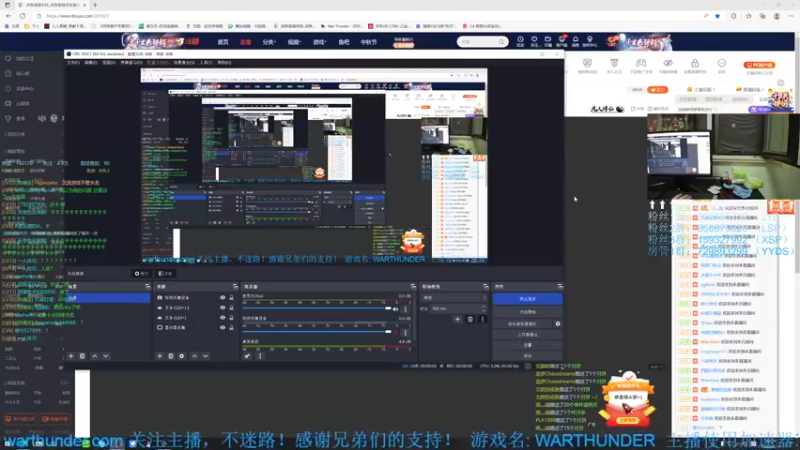Screen dimensions: 800x450
Task: Move scene down with arrow icon
Action: (x=106, y=356)
